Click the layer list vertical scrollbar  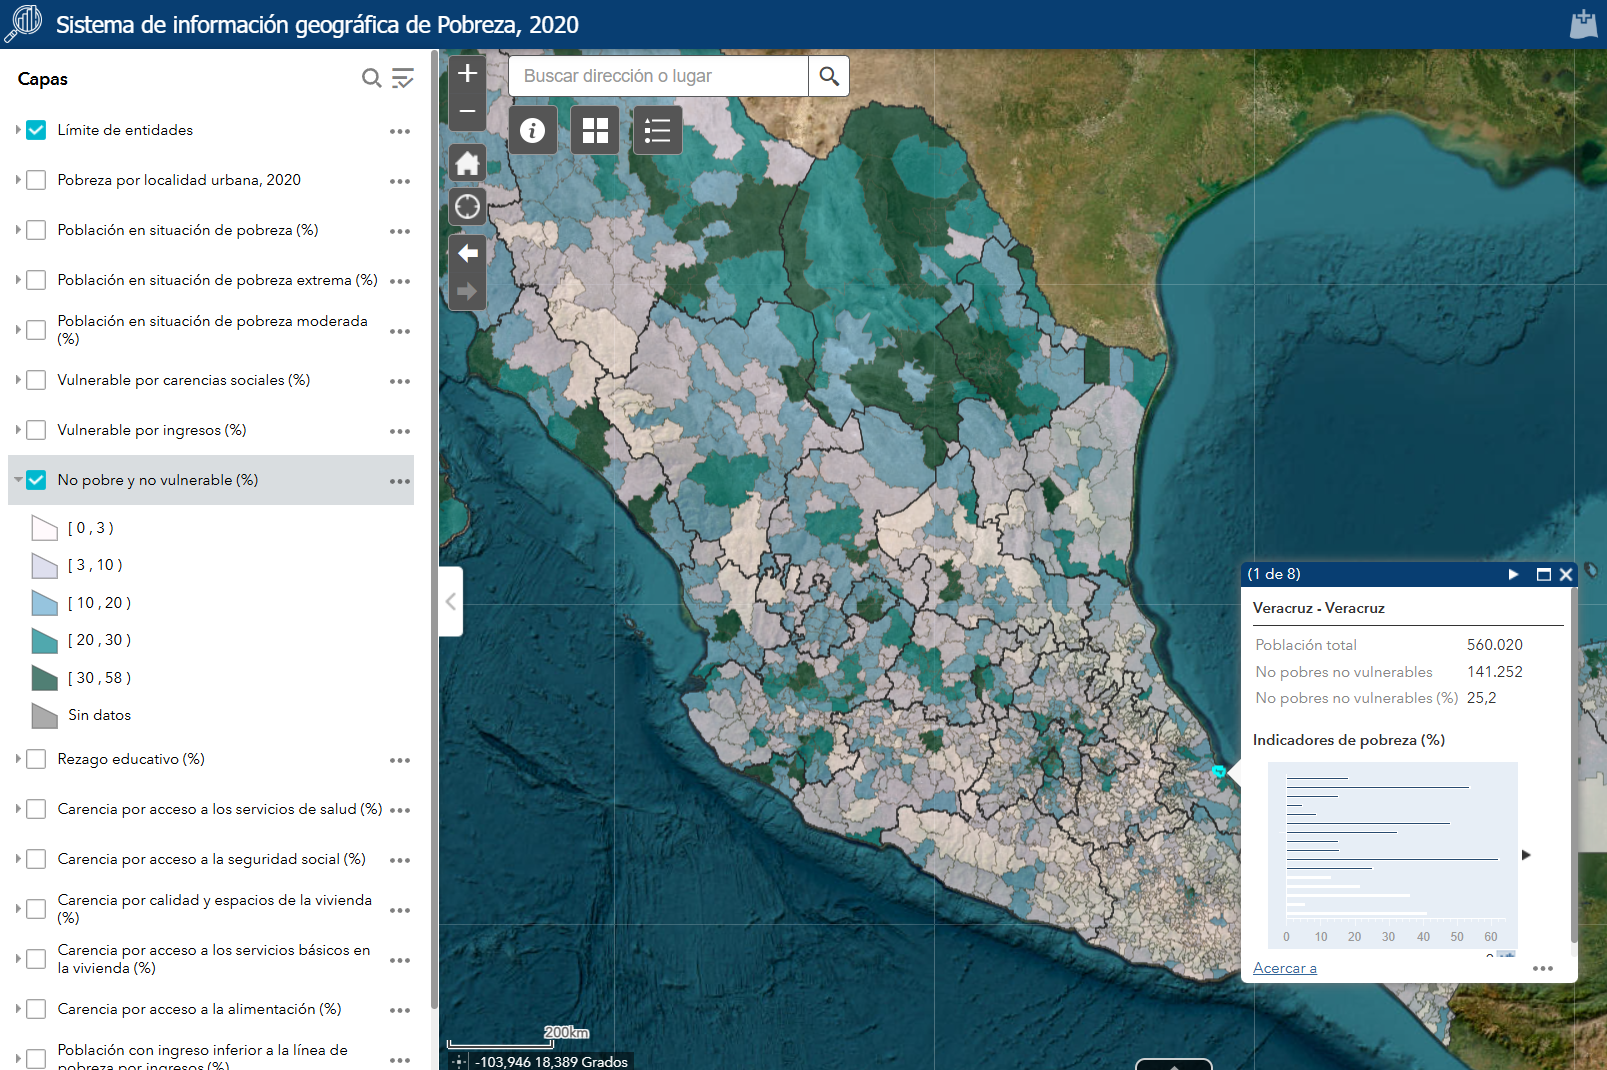coord(434,530)
